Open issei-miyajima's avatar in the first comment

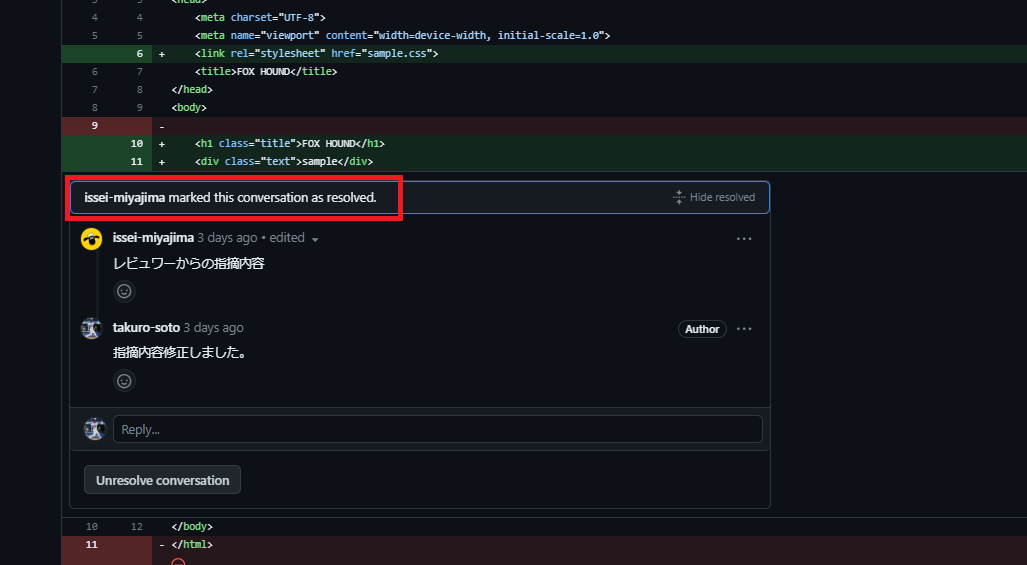point(92,239)
